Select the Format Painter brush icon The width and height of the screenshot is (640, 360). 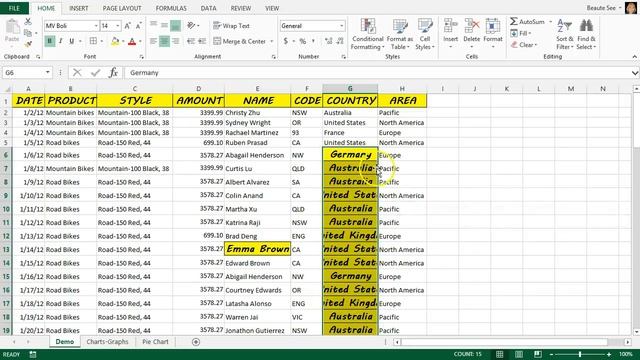pos(28,44)
